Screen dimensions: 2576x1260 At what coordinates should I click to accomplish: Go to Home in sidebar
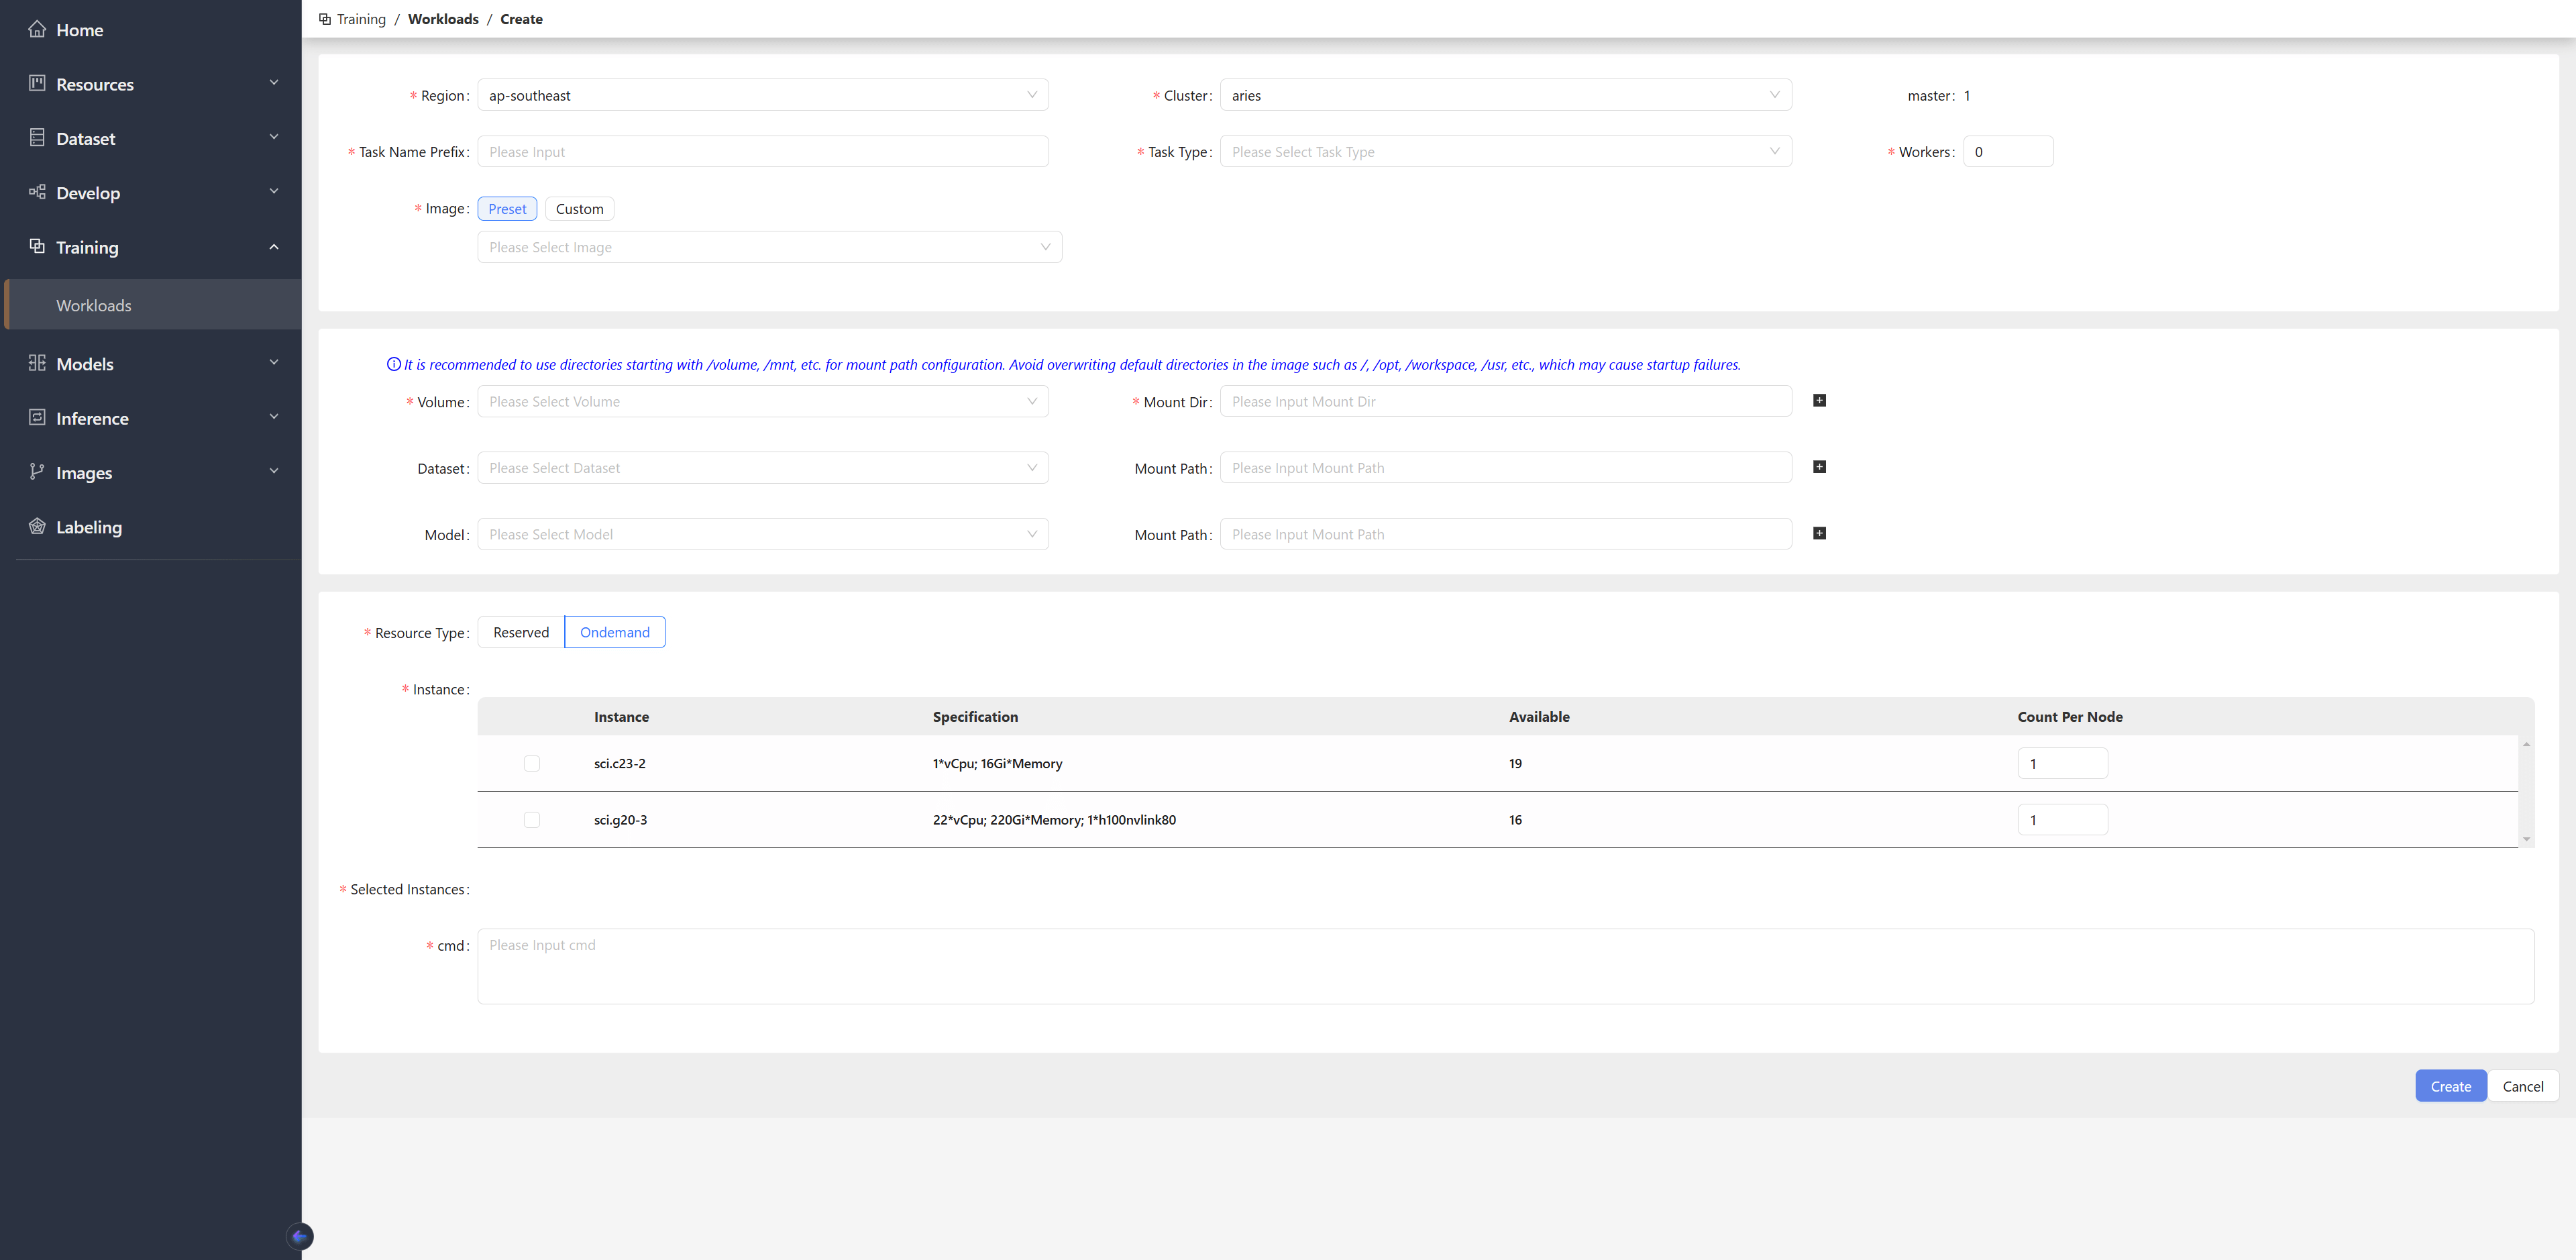click(80, 30)
